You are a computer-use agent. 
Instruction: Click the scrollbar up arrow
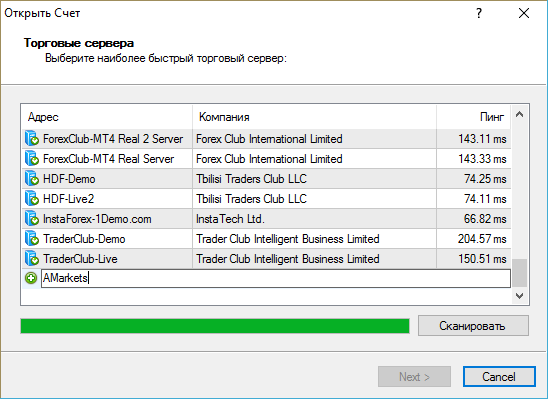tap(519, 114)
